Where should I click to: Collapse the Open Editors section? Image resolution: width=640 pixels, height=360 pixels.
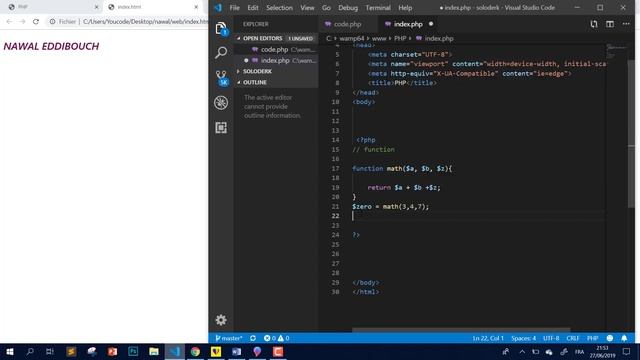pyautogui.click(x=276, y=38)
